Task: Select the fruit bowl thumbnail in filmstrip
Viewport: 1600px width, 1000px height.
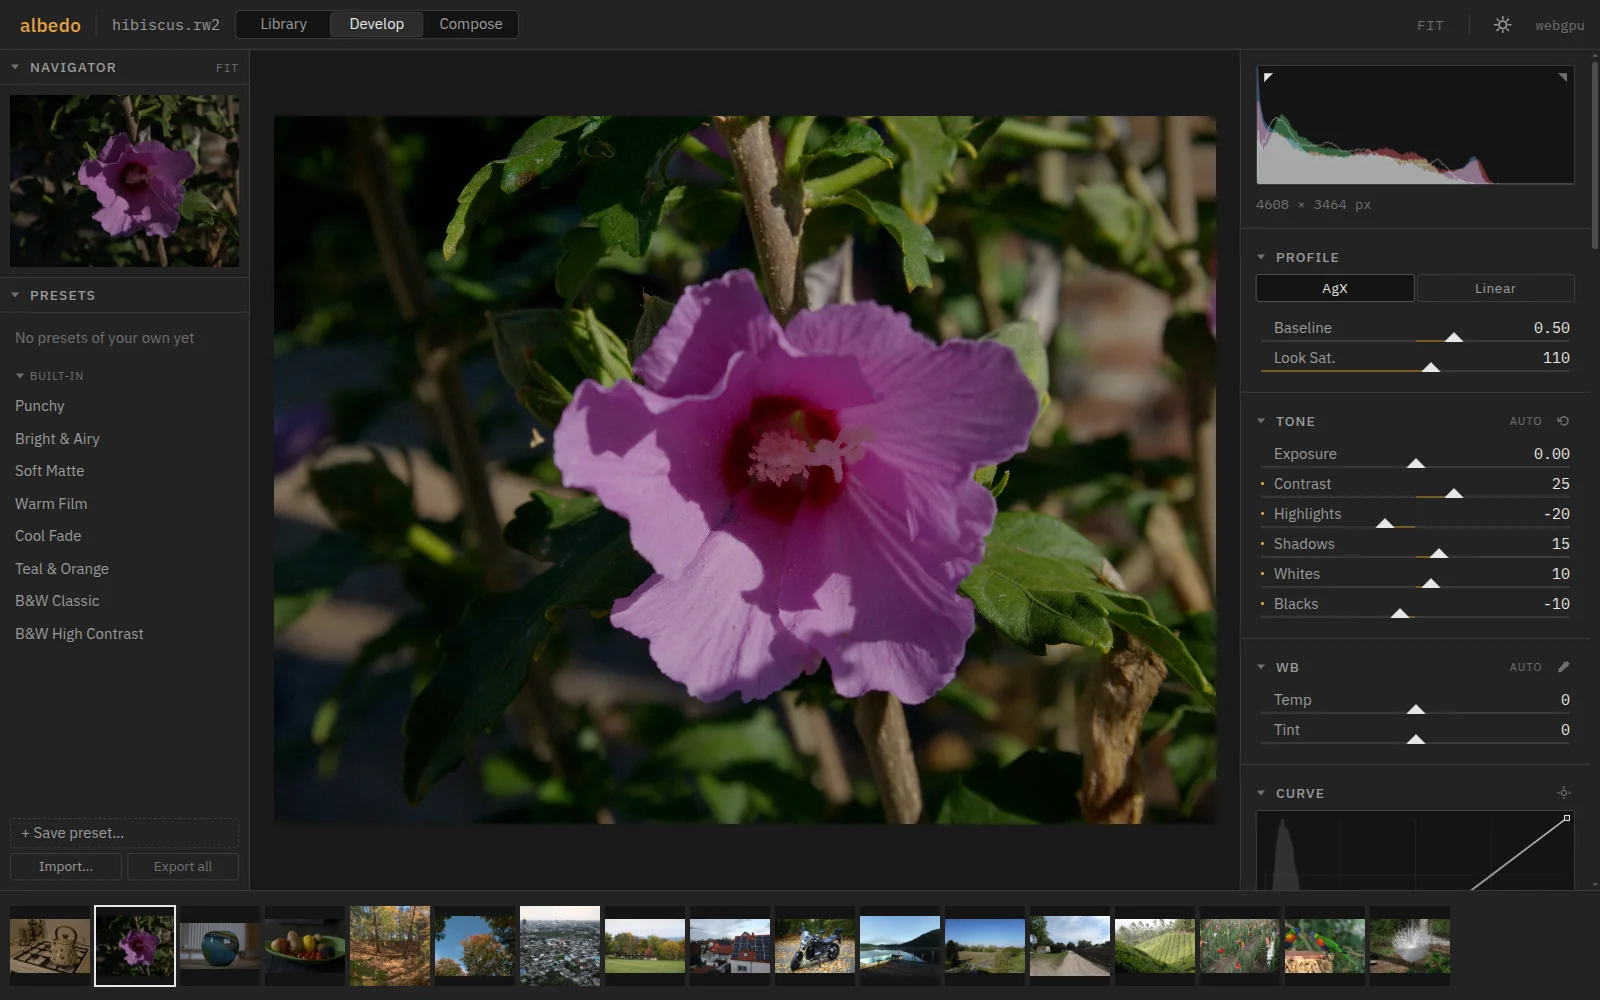Action: [305, 946]
